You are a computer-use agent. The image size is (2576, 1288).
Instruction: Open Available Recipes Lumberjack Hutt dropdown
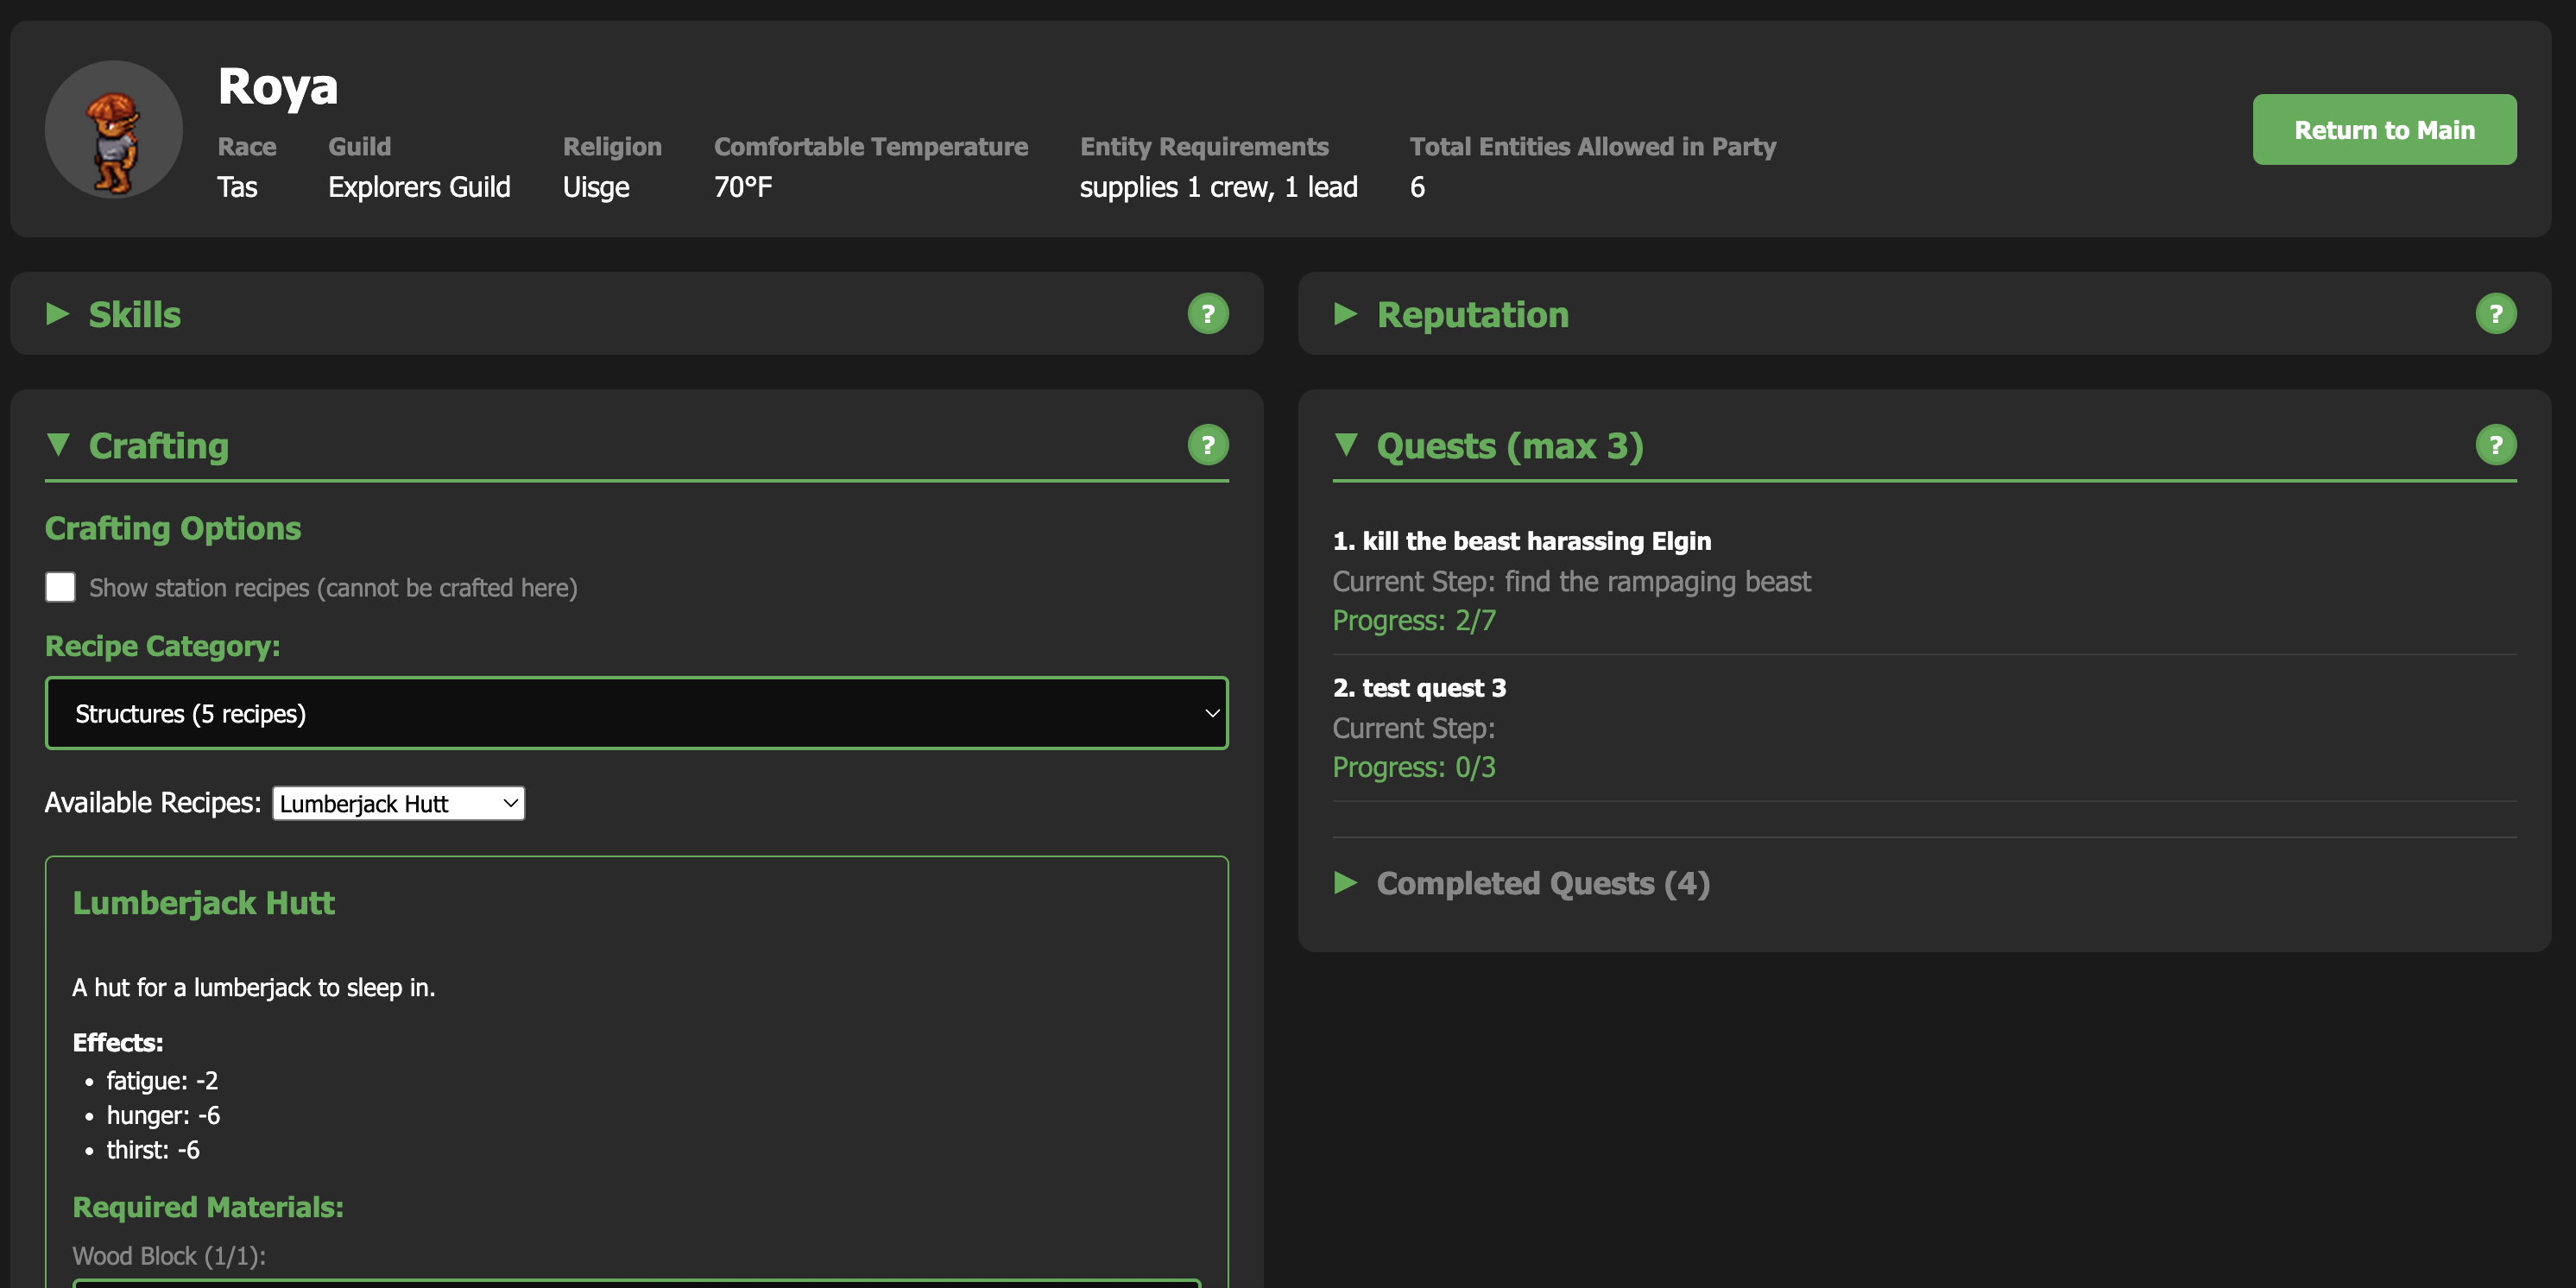click(398, 803)
